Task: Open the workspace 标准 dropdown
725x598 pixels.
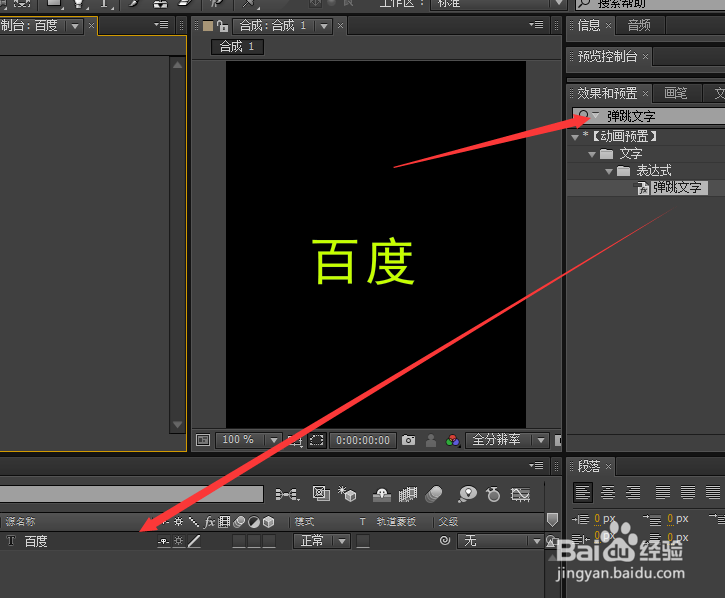Action: [498, 4]
